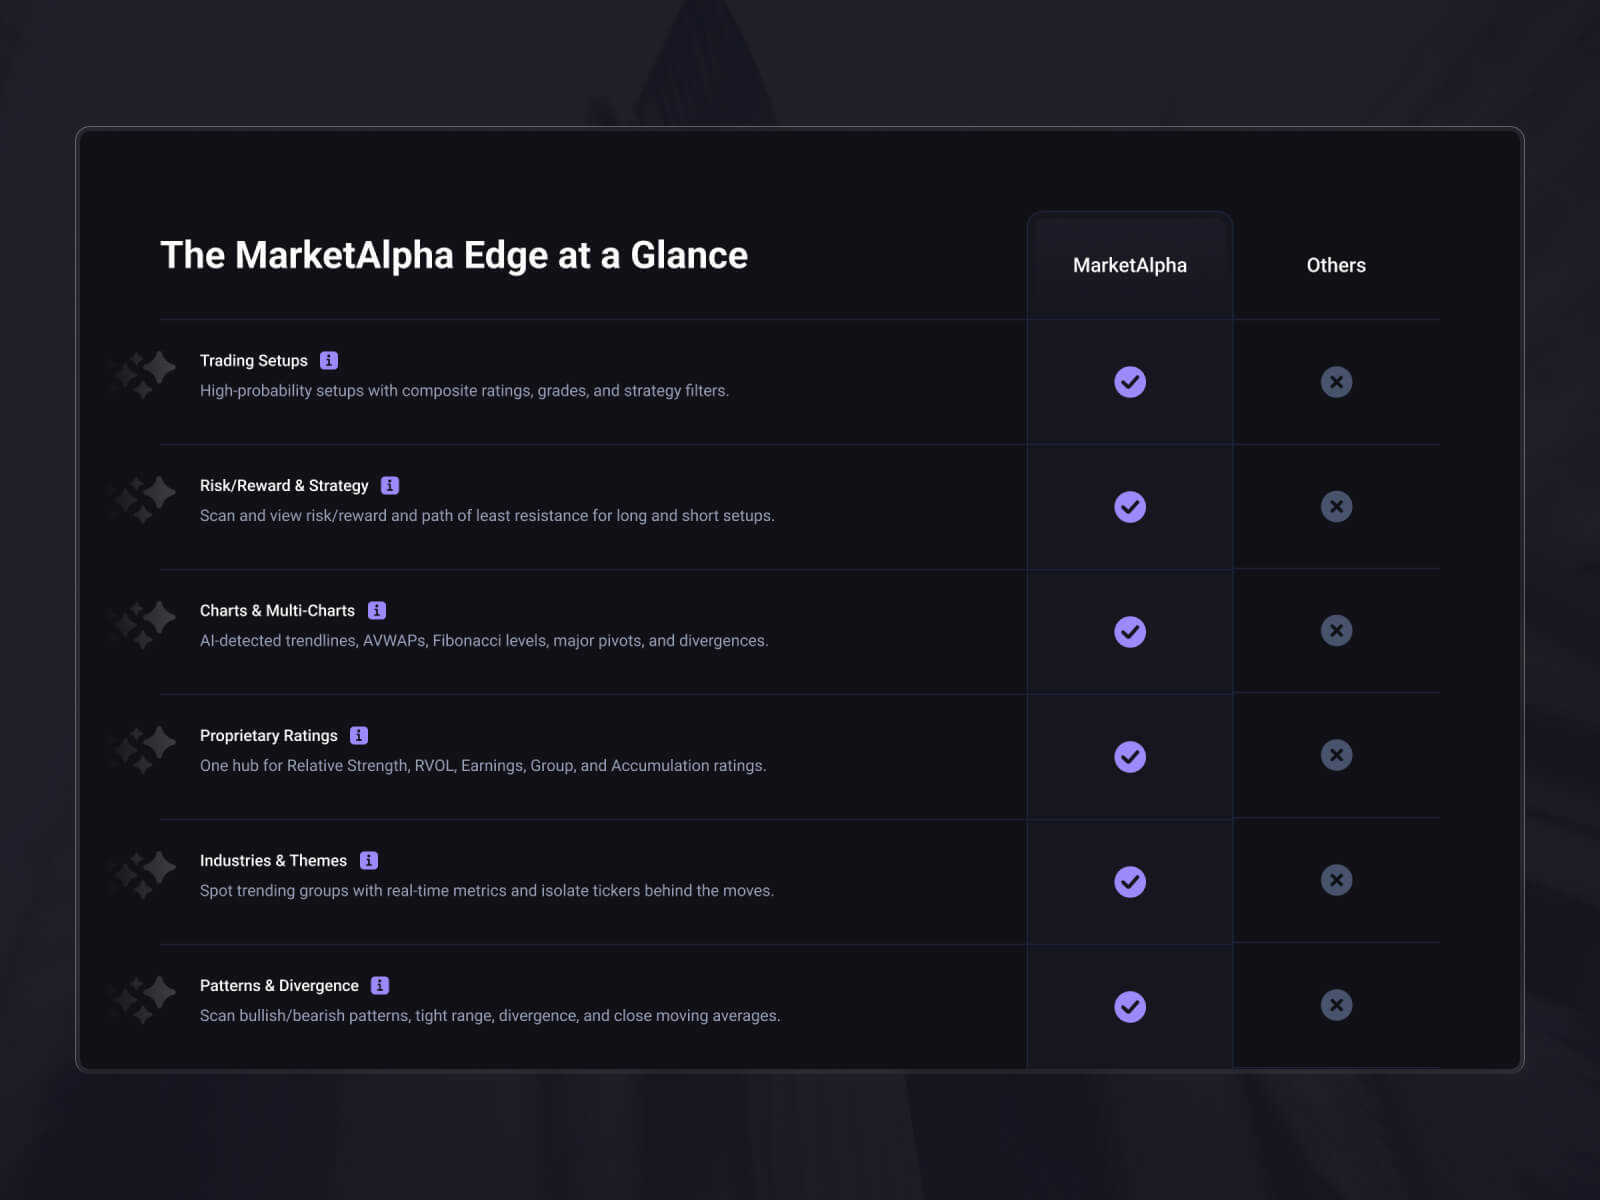Select the Others column header
The height and width of the screenshot is (1200, 1600).
[1336, 265]
